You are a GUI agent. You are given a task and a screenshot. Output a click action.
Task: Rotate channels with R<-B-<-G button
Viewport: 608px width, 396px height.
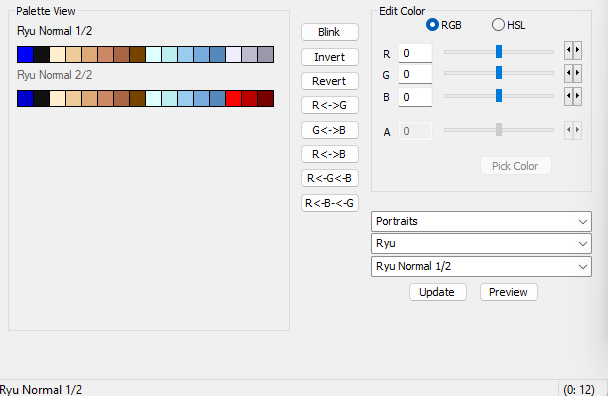[x=330, y=203]
